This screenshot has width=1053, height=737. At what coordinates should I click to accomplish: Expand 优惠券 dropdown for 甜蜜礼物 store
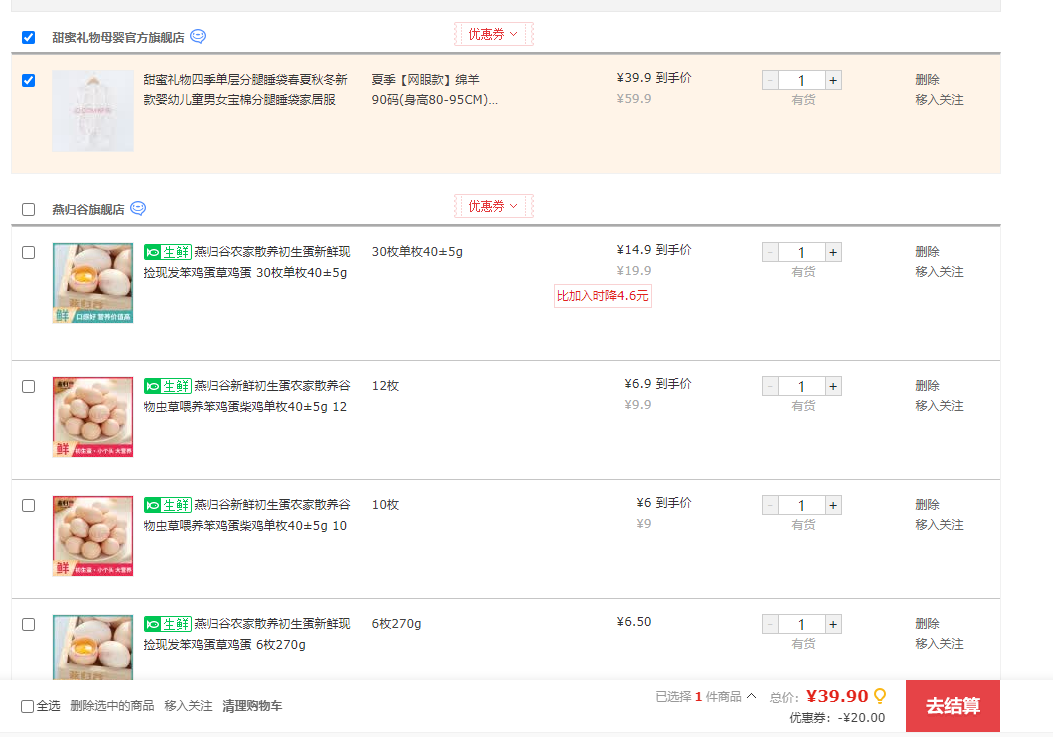493,35
